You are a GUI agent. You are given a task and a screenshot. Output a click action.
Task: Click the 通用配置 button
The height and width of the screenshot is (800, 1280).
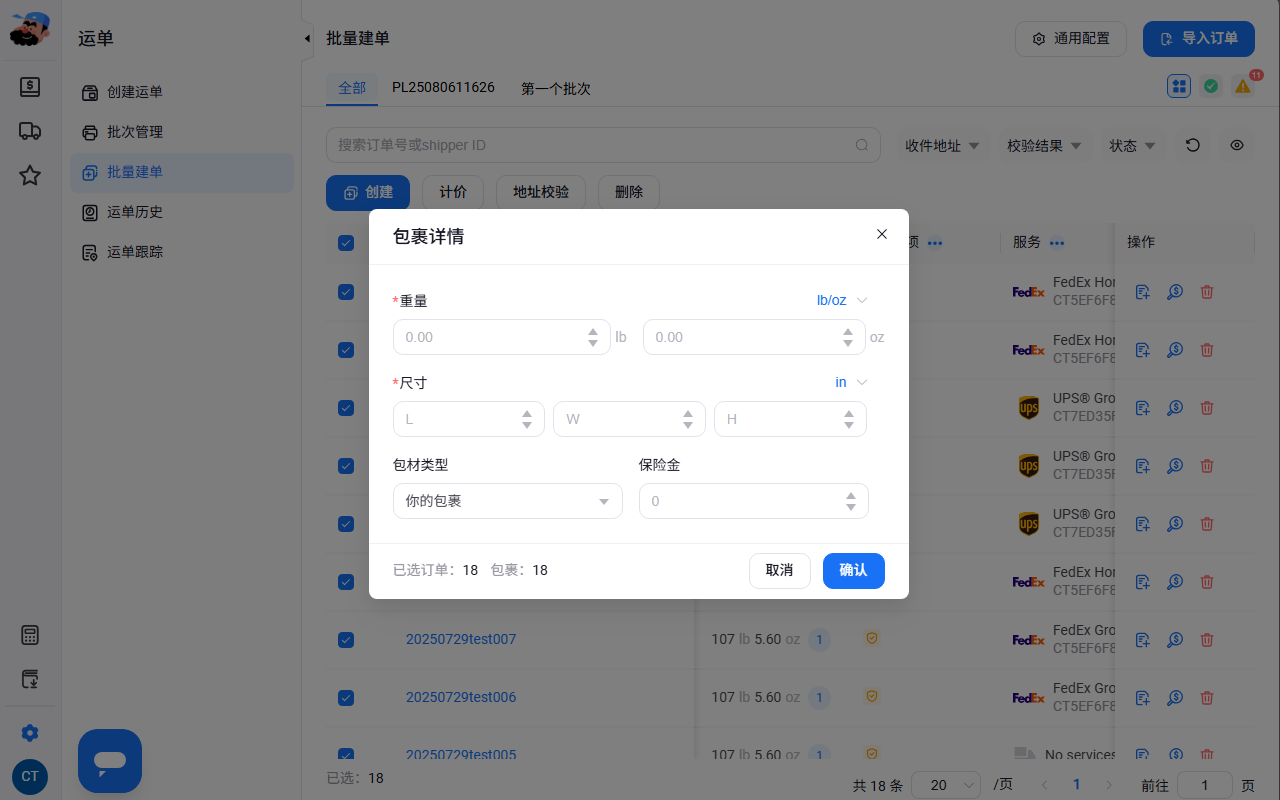[1071, 39]
